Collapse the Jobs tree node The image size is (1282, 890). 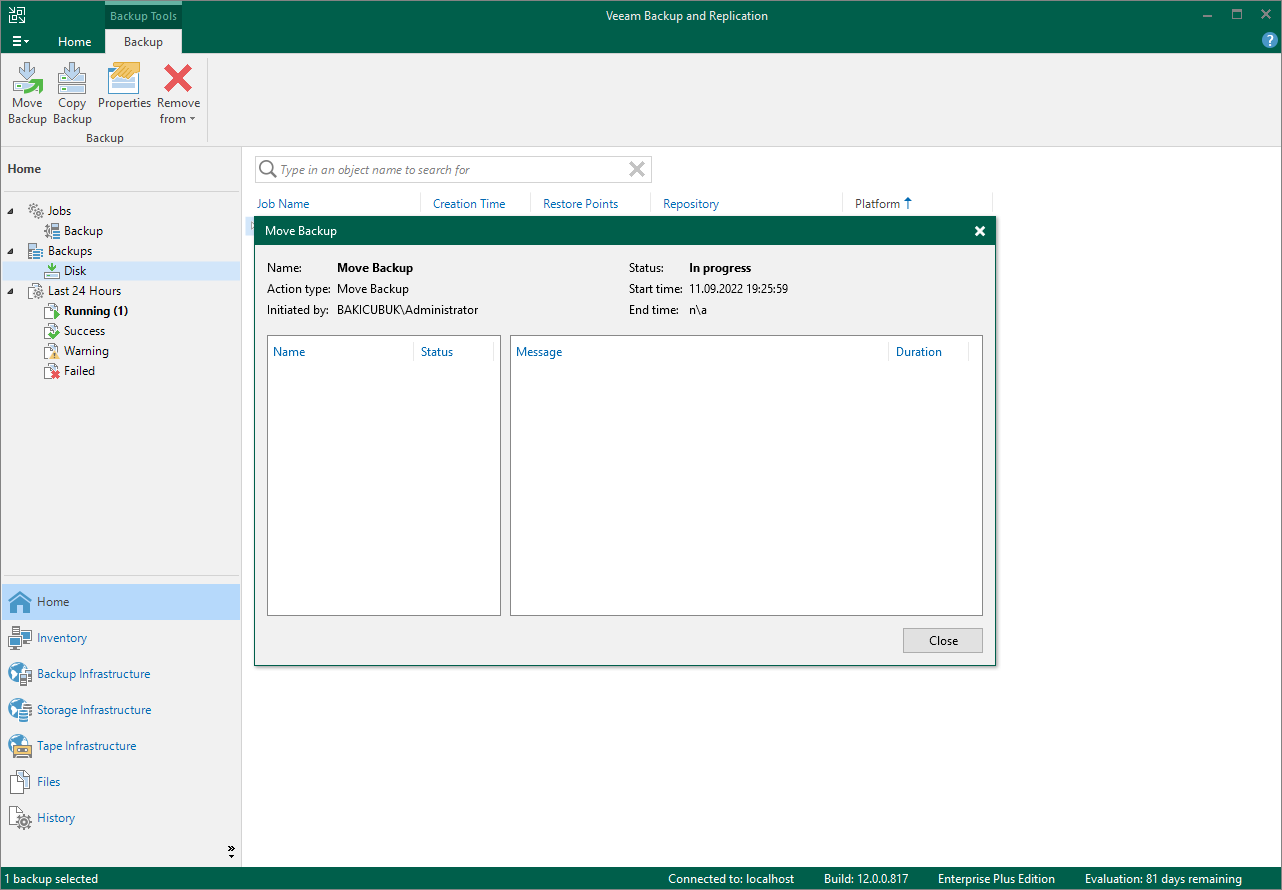point(11,211)
